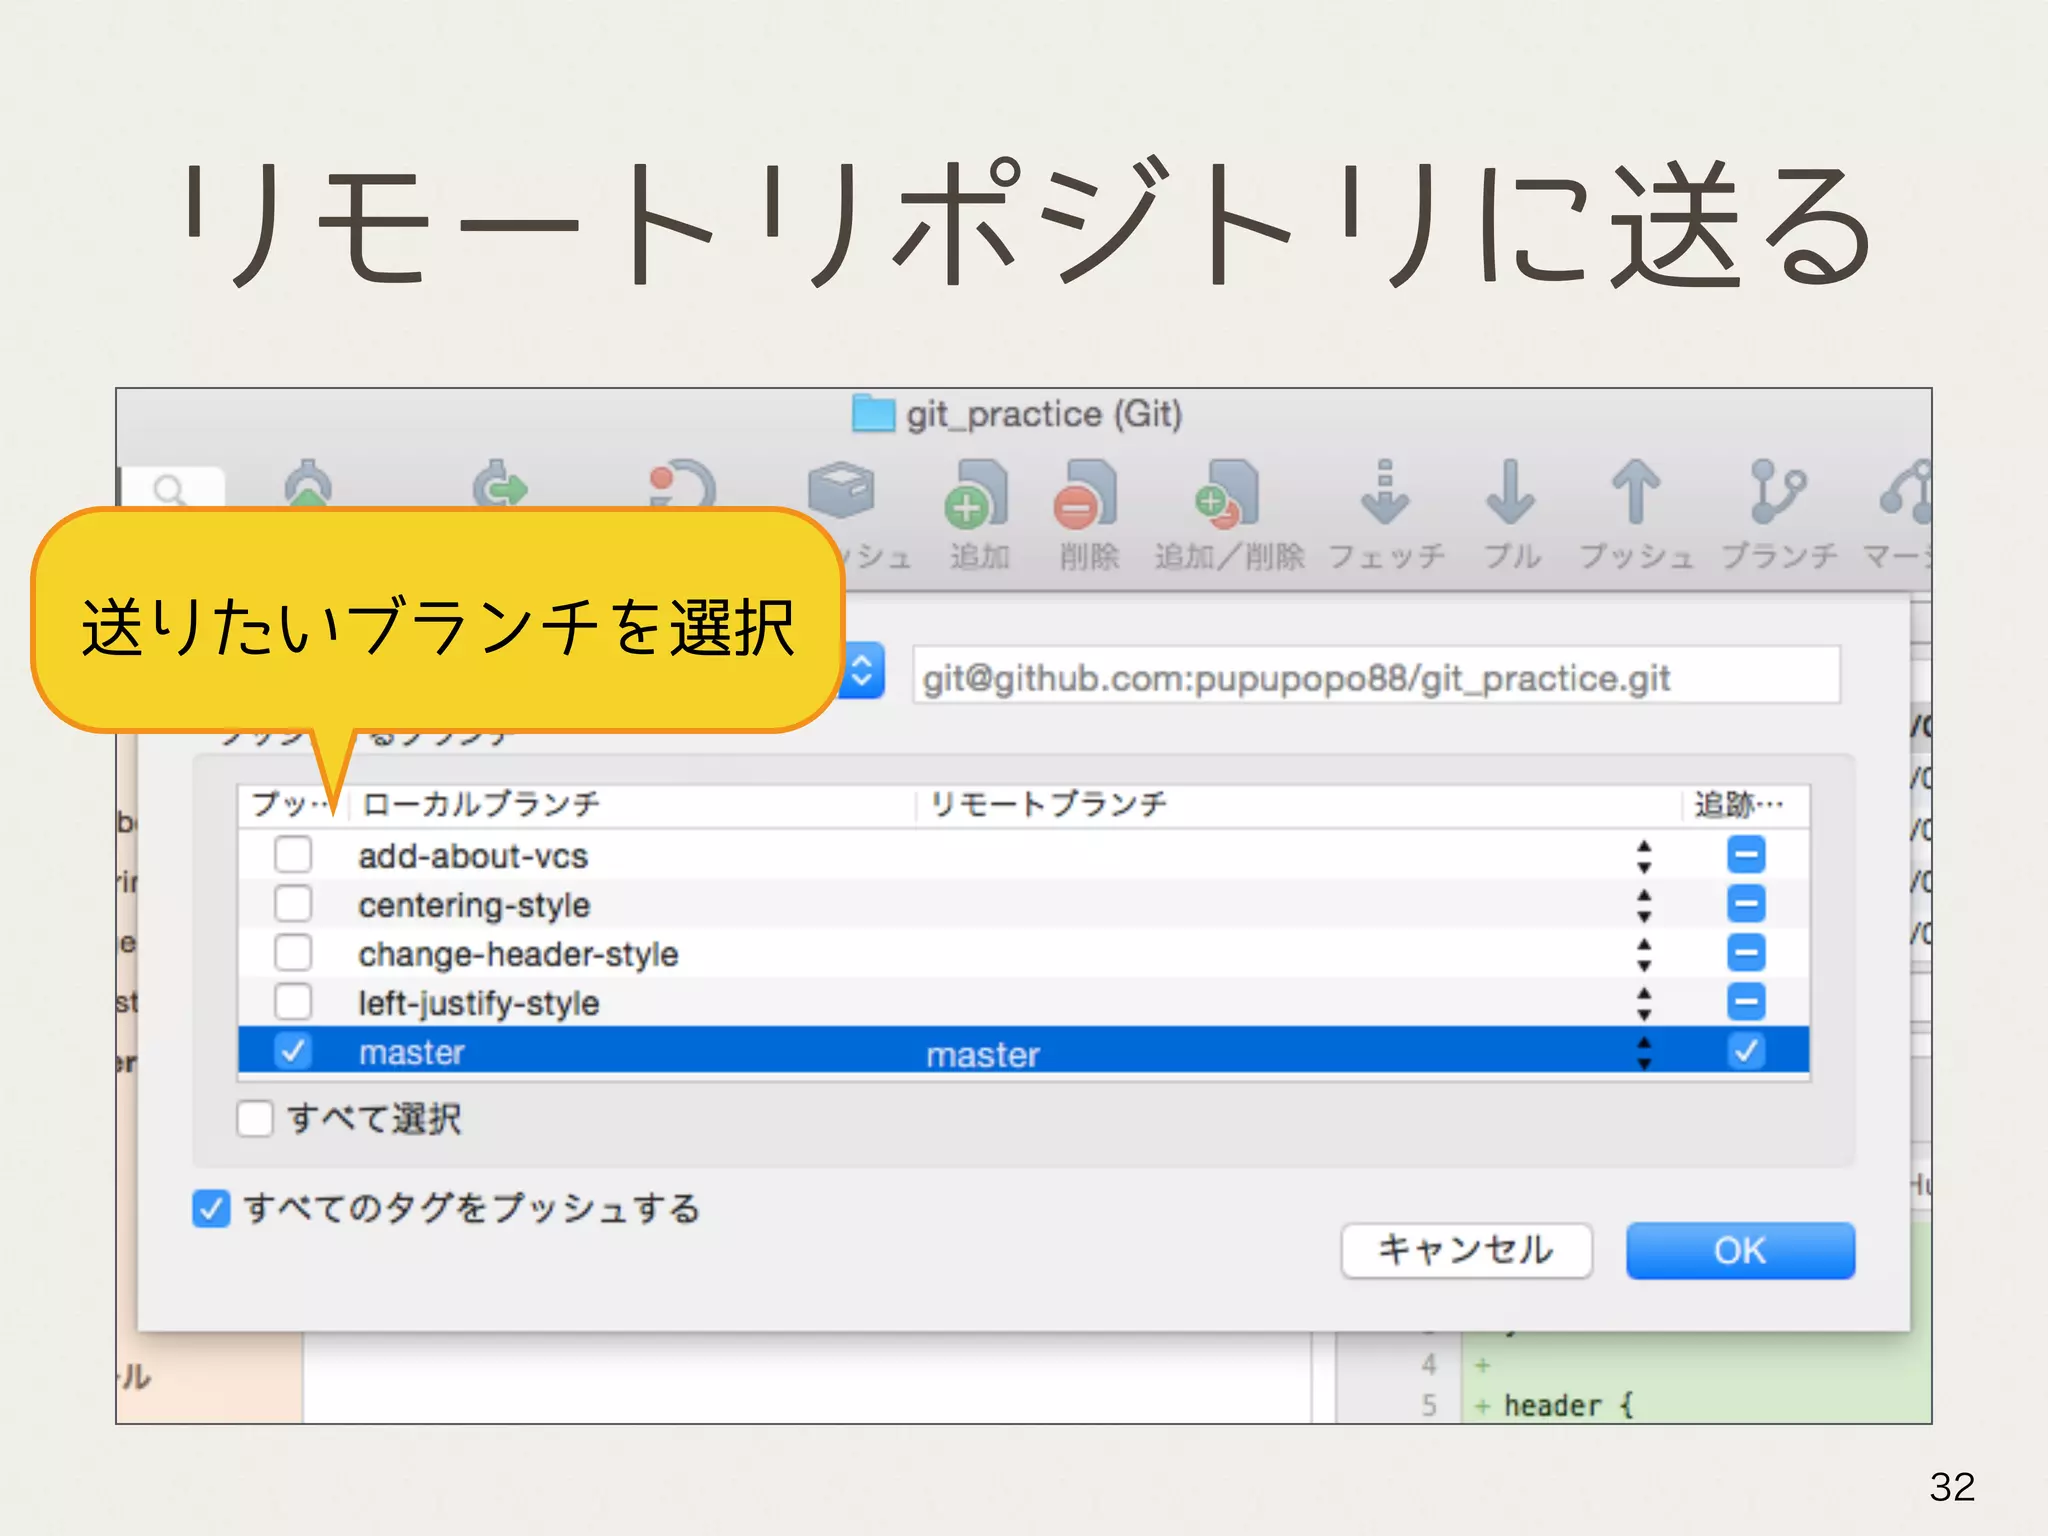Open remote branch stepper for centering-style row
This screenshot has height=1536, width=2048.
[1644, 905]
